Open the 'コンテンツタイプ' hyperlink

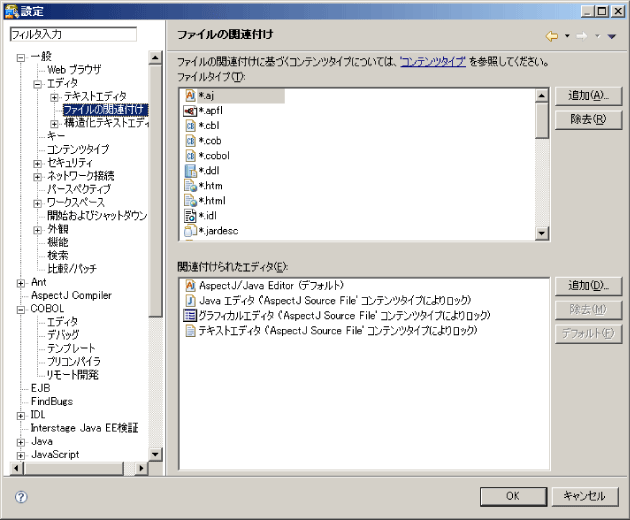pyautogui.click(x=433, y=62)
